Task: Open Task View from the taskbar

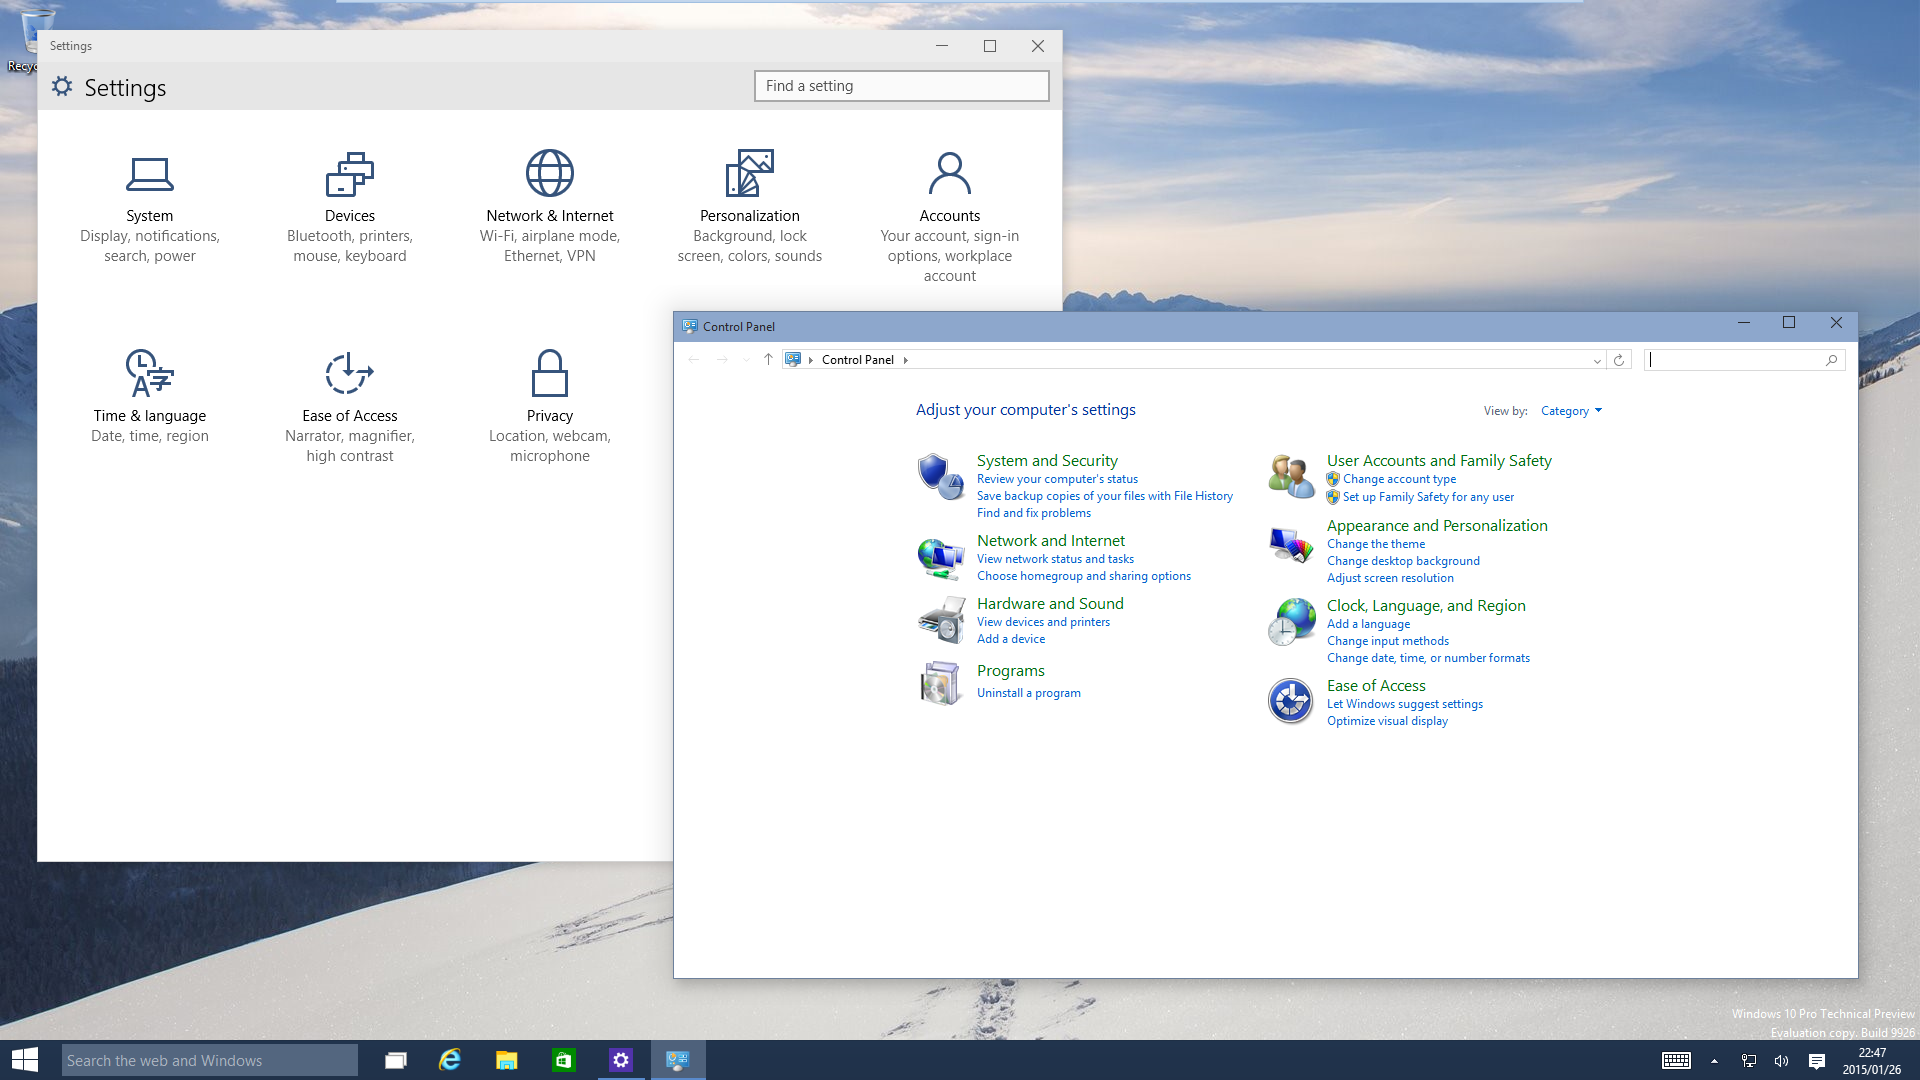Action: click(396, 1060)
